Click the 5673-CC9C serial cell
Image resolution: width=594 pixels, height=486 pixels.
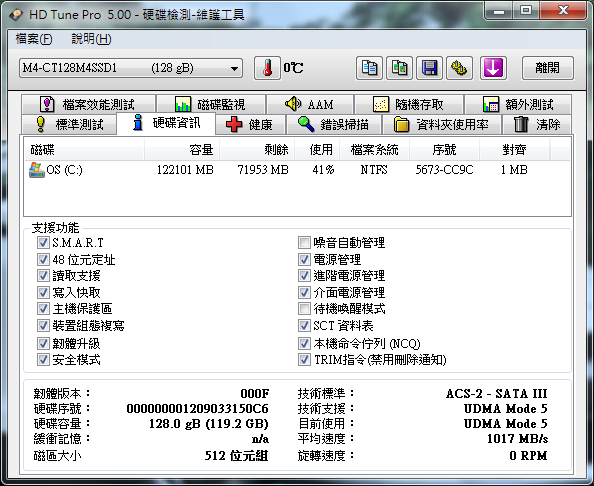tap(444, 170)
